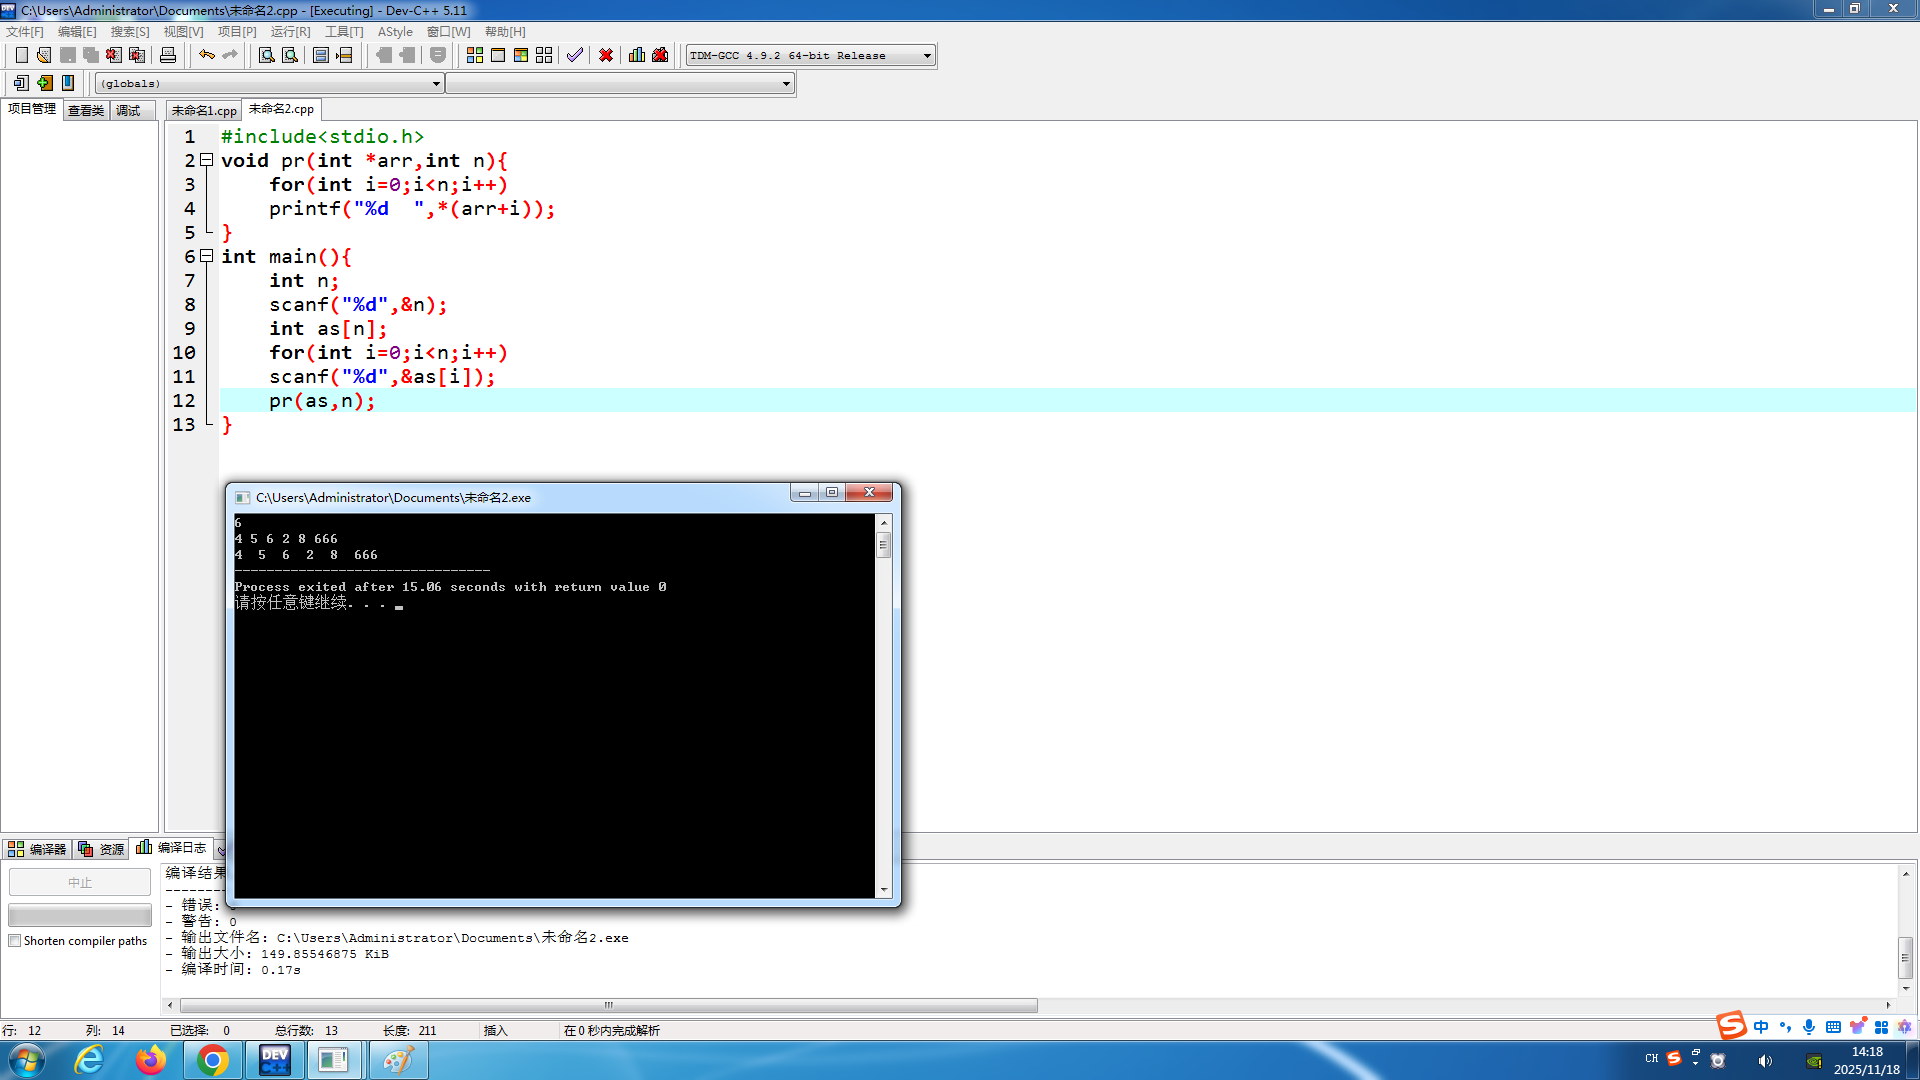Click the red X stop execution icon
The height and width of the screenshot is (1080, 1920).
point(606,55)
